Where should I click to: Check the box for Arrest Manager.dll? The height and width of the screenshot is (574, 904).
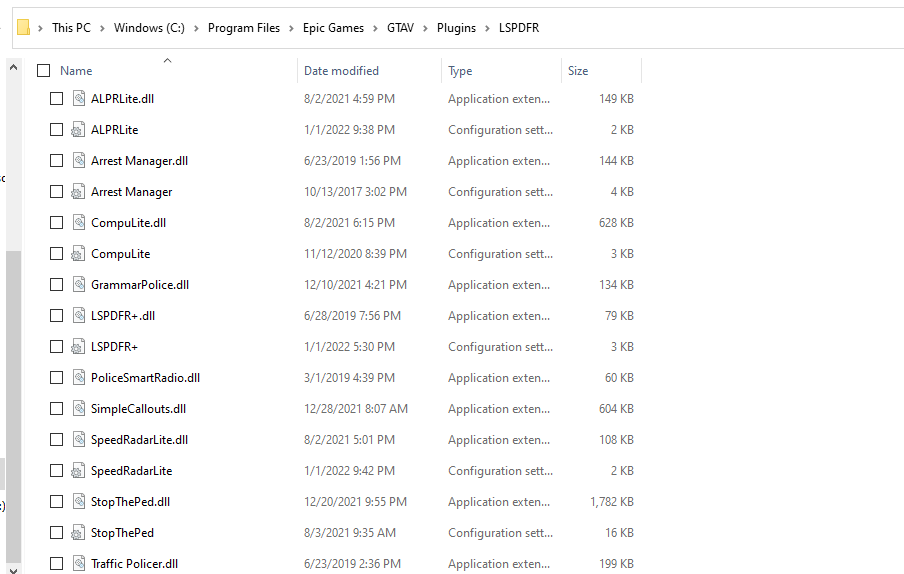pos(56,161)
